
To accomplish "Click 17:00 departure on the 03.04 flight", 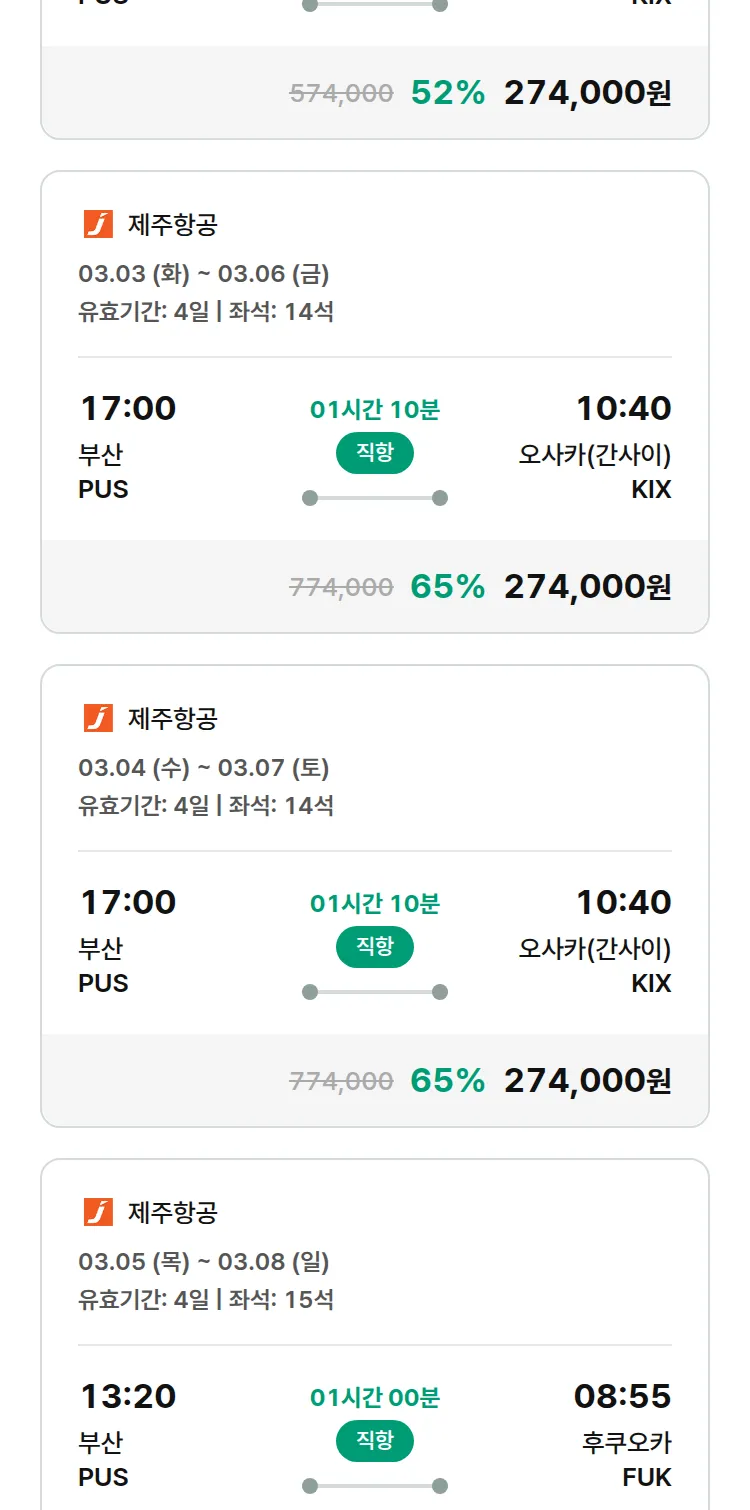I will [127, 902].
